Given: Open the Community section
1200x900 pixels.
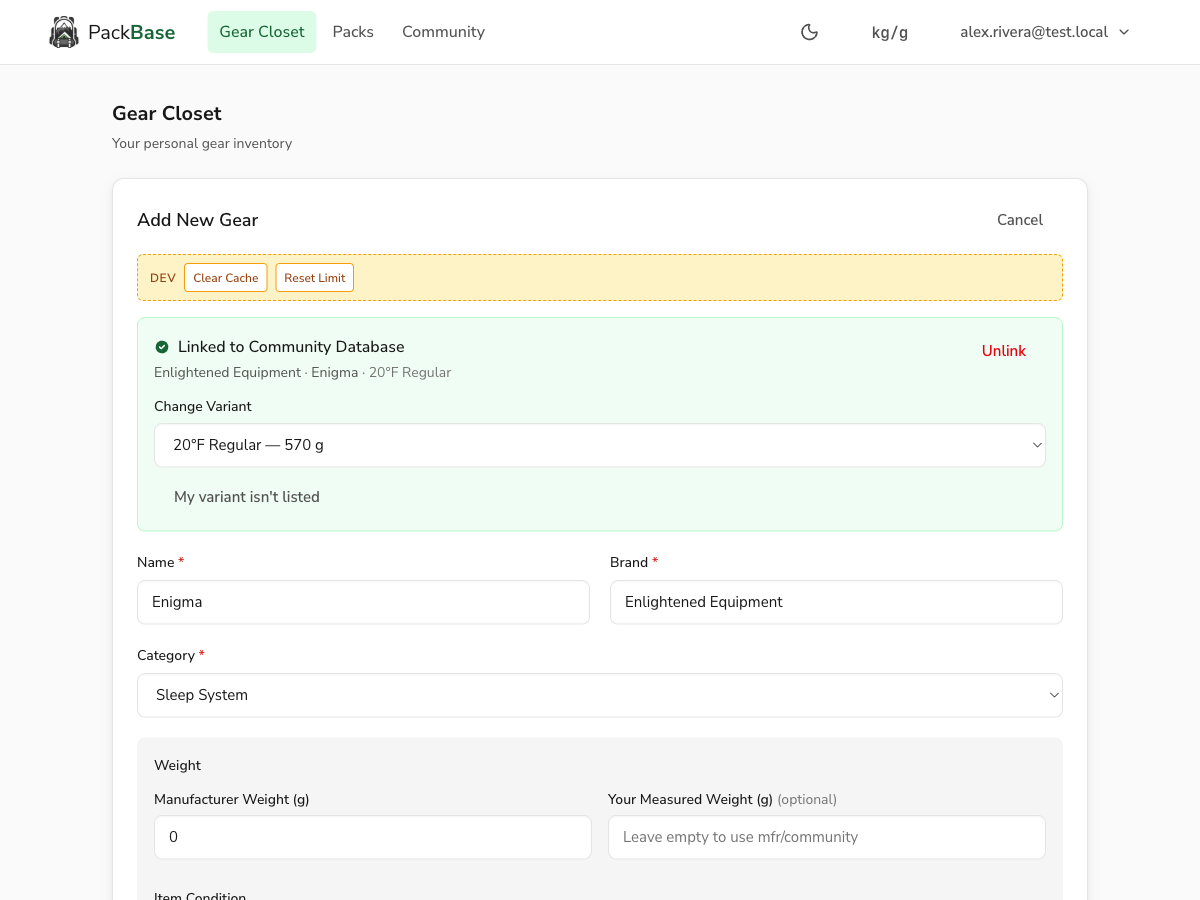Looking at the screenshot, I should [x=443, y=31].
